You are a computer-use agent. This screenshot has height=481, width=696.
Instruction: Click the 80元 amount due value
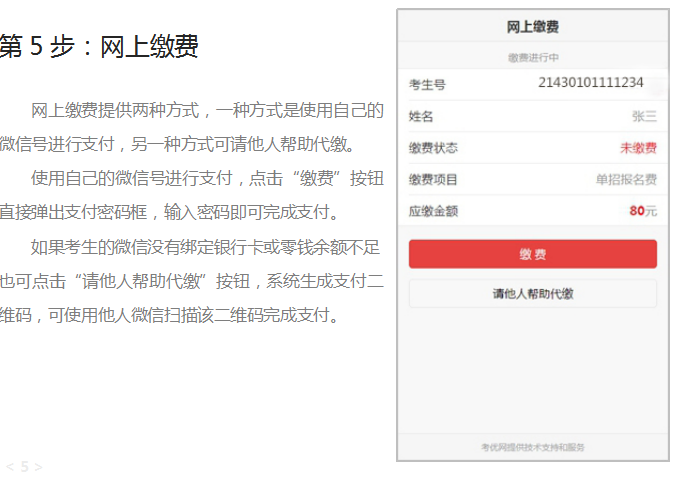(x=642, y=211)
